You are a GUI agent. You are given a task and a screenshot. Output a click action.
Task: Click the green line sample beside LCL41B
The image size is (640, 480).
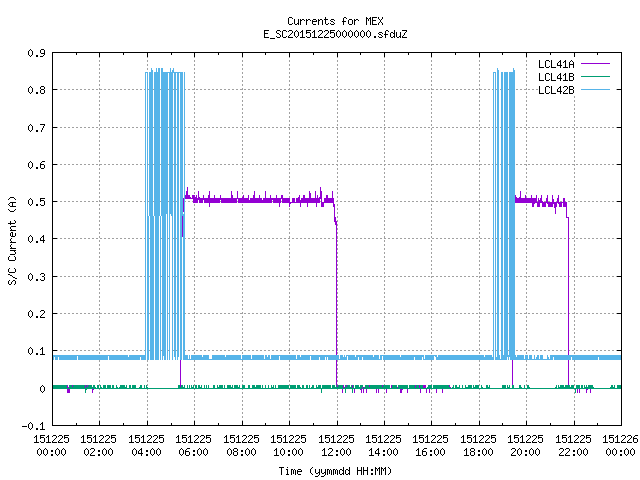[595, 76]
